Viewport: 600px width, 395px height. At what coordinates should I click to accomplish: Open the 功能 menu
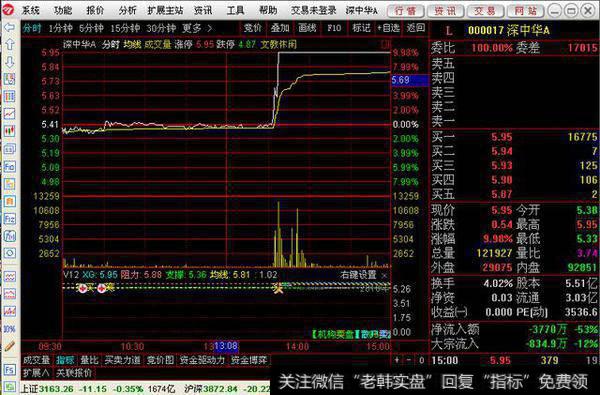[63, 10]
